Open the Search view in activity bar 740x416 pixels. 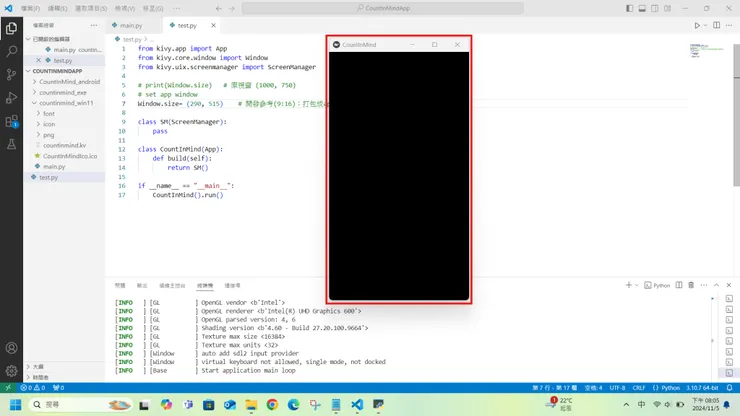(x=11, y=50)
